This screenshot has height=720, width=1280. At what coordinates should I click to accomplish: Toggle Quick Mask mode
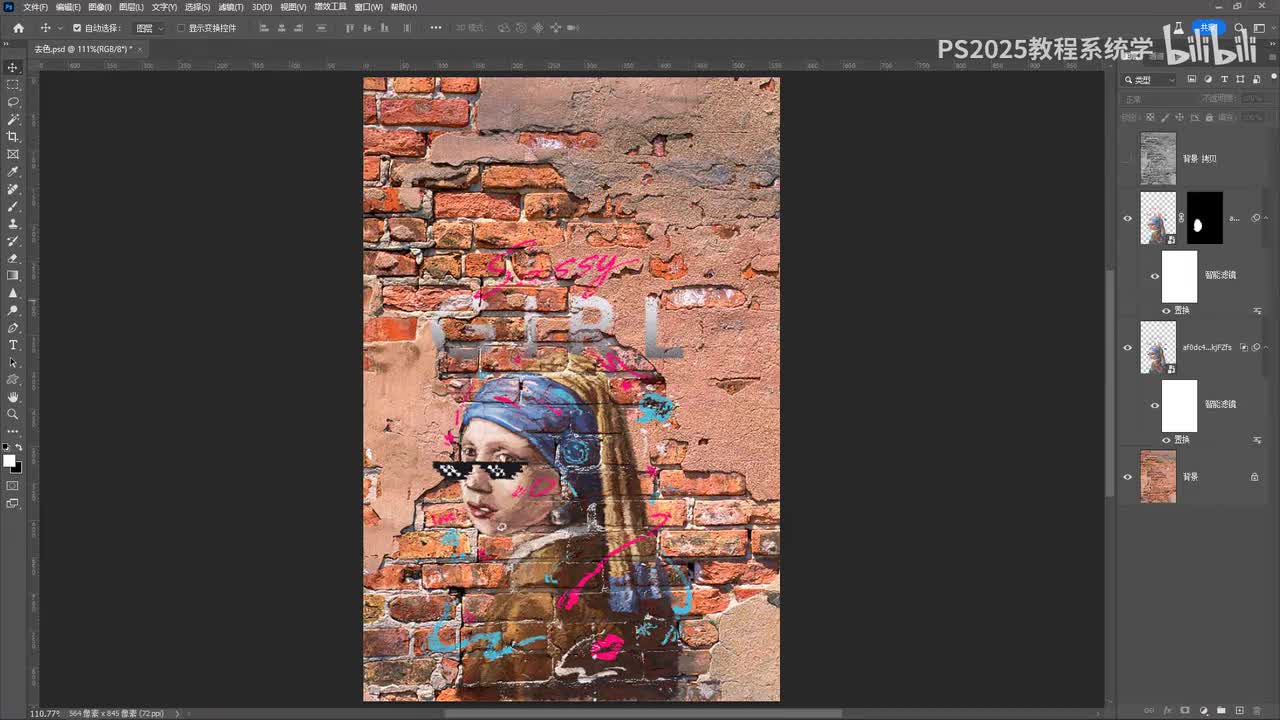13,486
